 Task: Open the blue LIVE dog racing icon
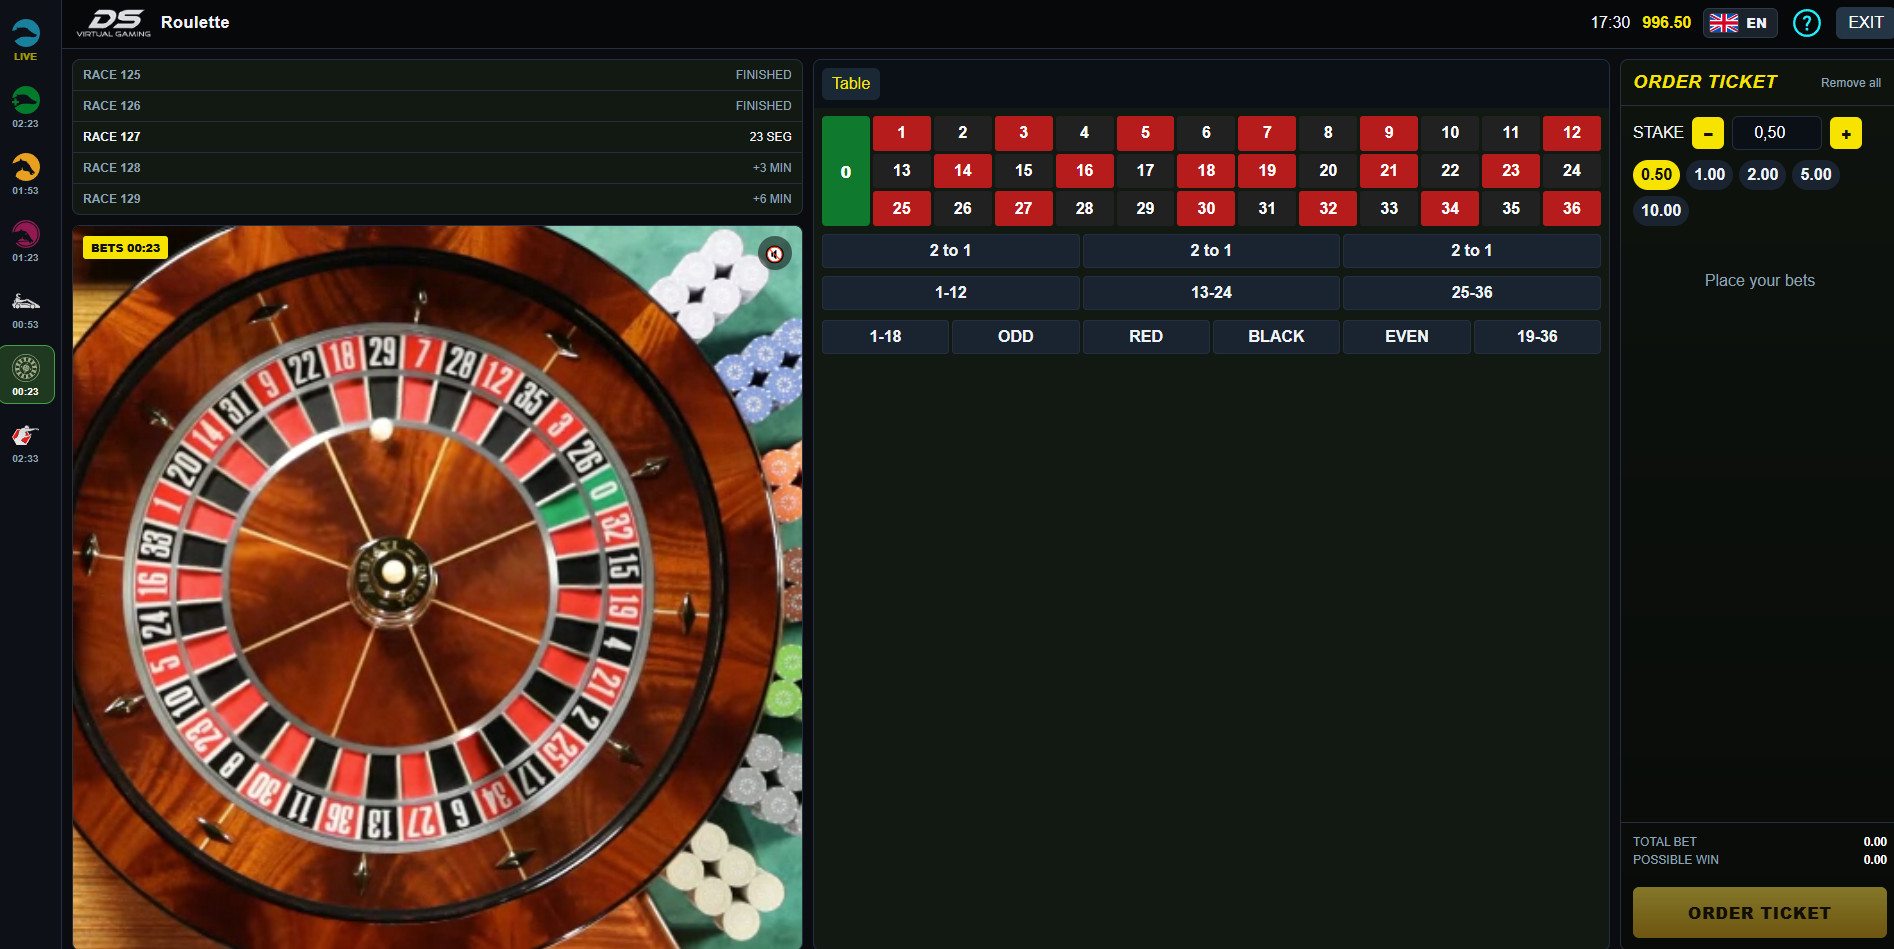tap(26, 40)
